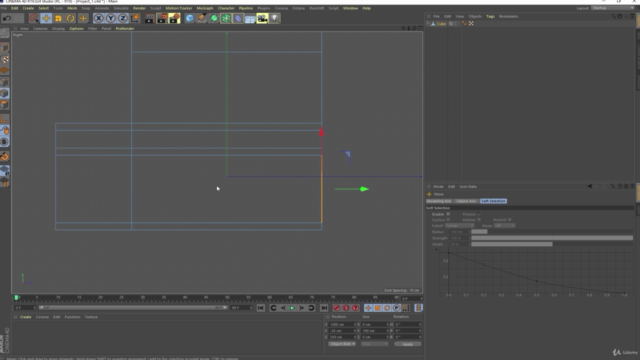Click Size Y input field
This screenshot has width=640, height=360.
[374, 331]
